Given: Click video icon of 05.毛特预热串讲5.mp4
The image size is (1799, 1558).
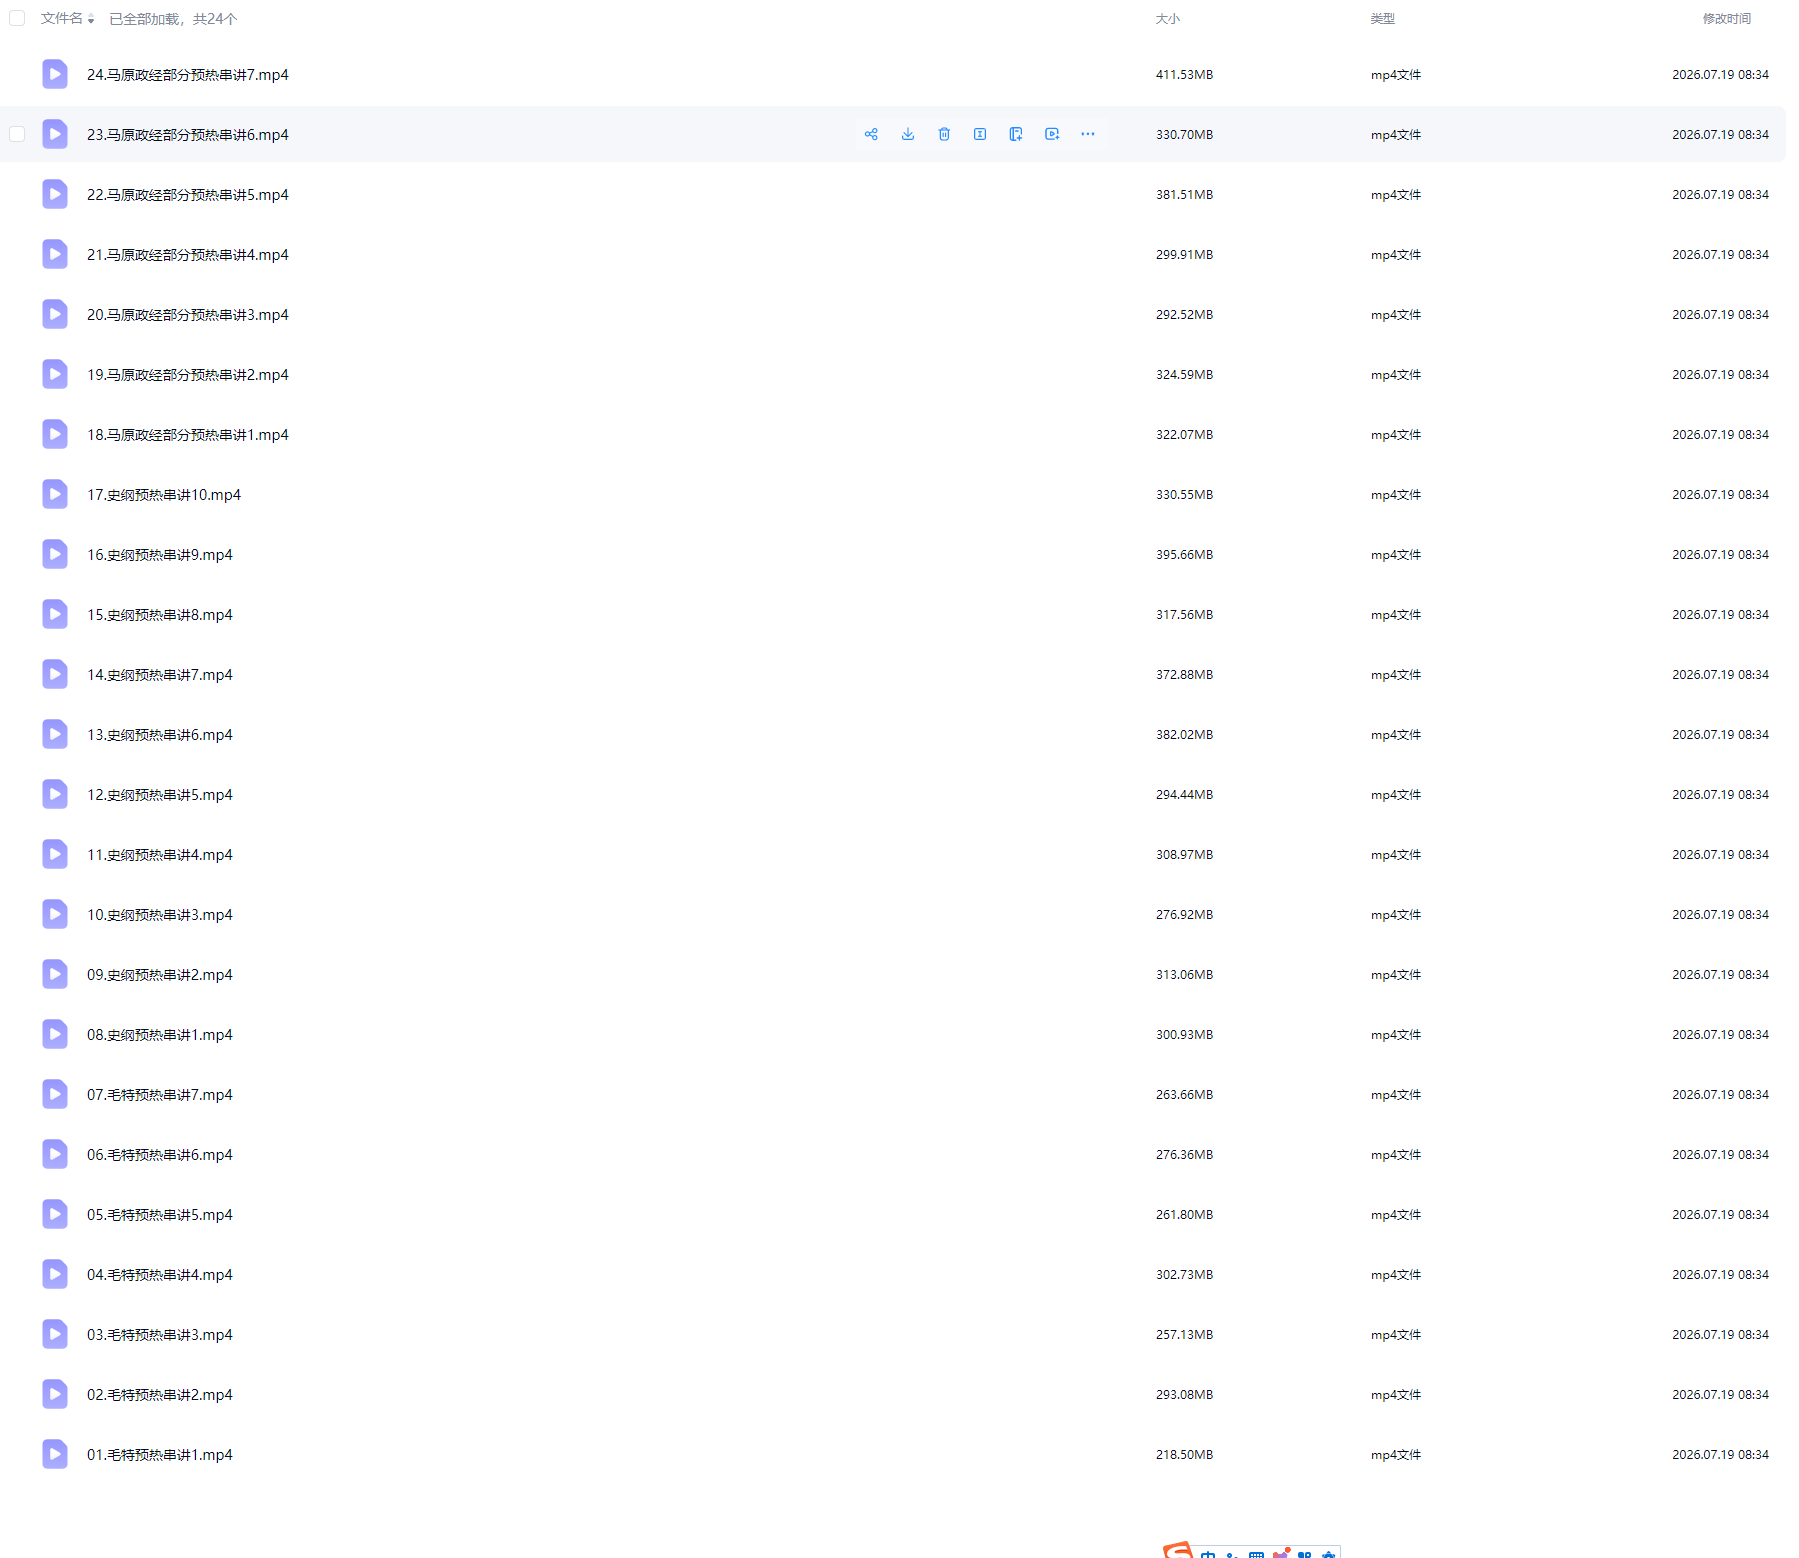Looking at the screenshot, I should pos(55,1214).
